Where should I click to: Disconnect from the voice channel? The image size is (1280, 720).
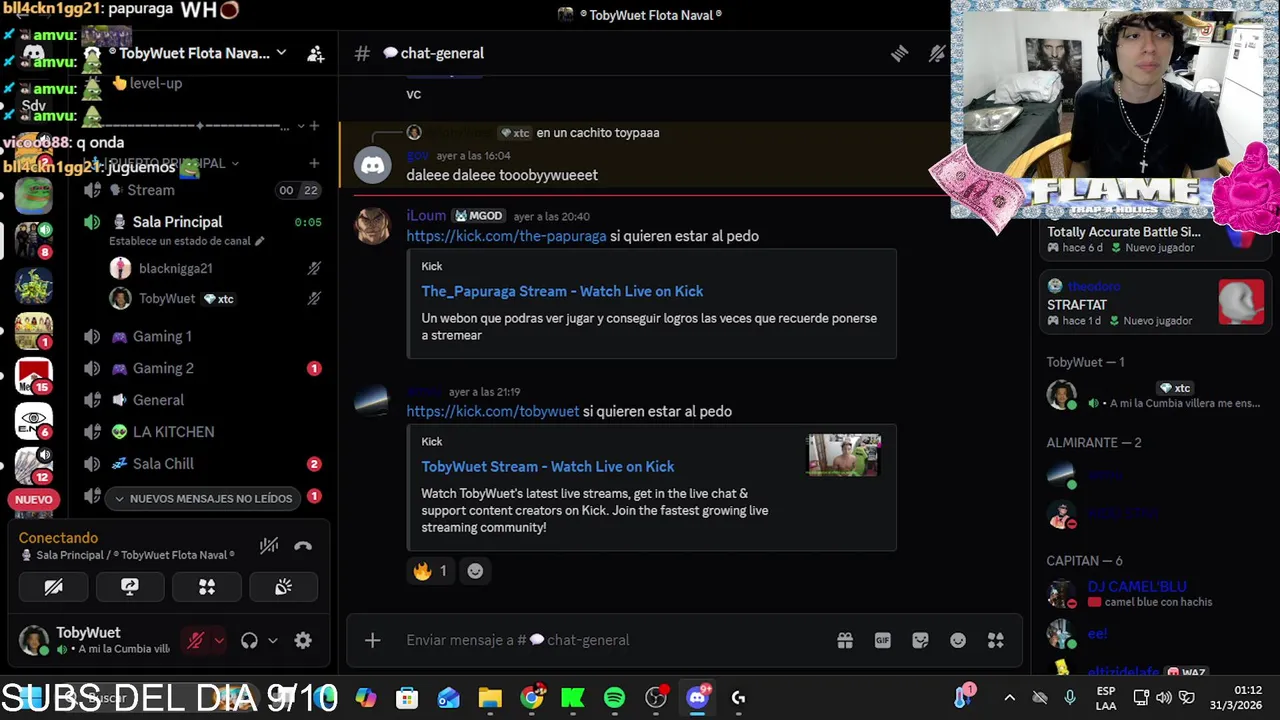[x=303, y=546]
